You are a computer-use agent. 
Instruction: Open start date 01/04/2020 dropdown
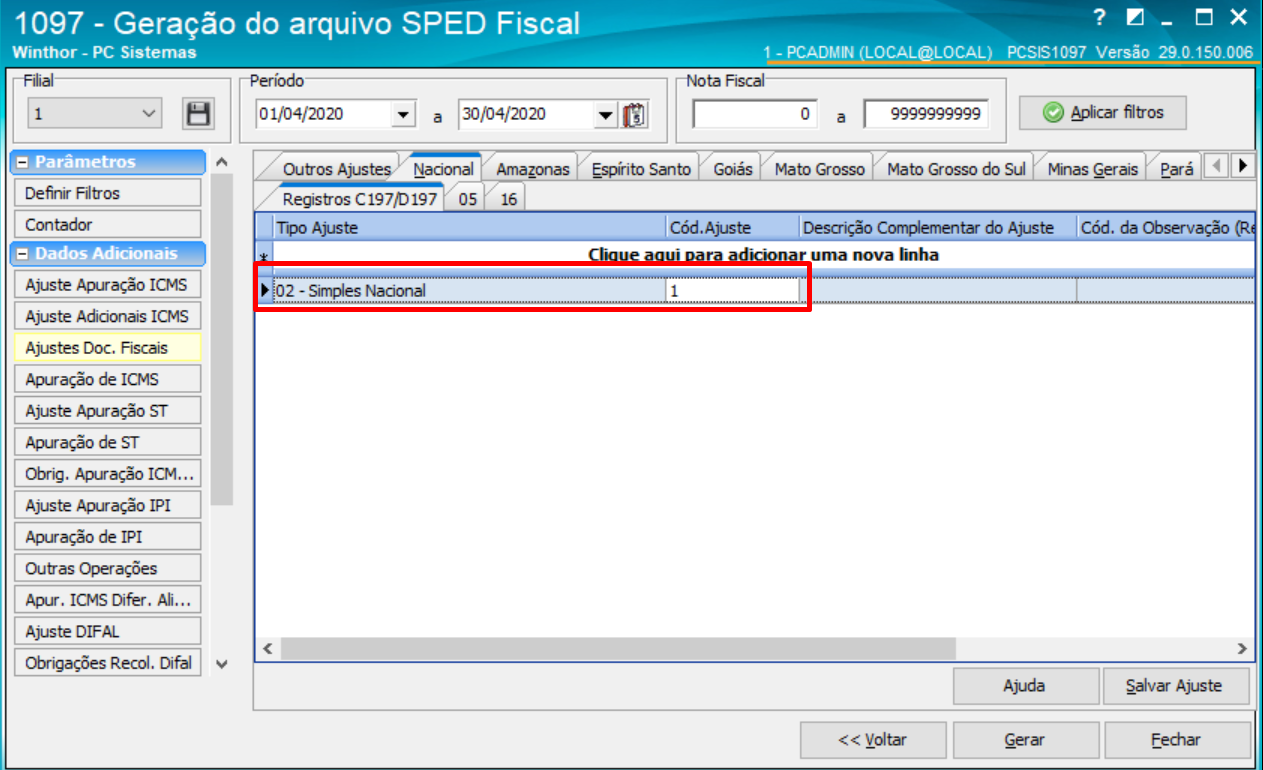(403, 115)
